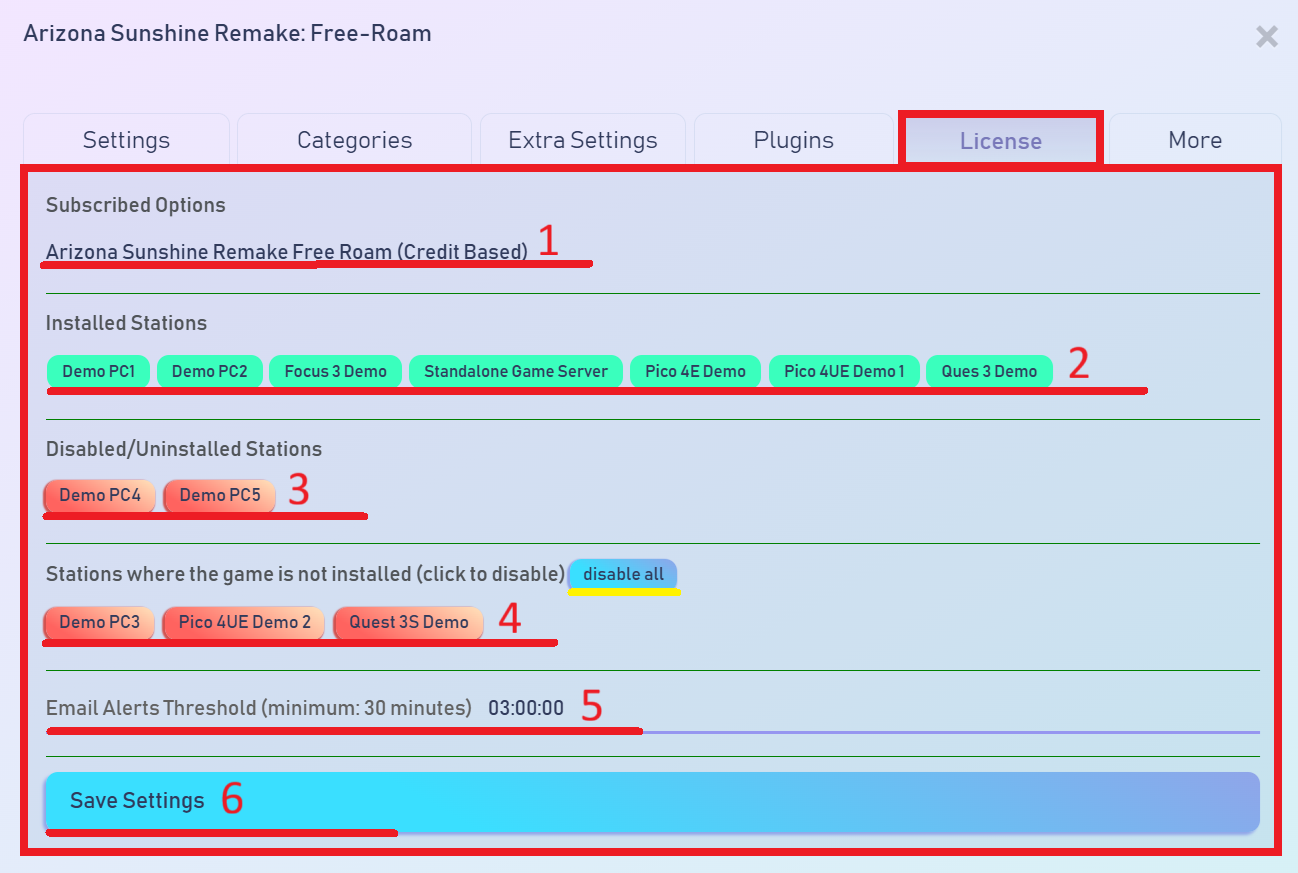Select the Ques 3 Demo station
Viewport: 1298px width, 873px height.
pyautogui.click(x=989, y=371)
